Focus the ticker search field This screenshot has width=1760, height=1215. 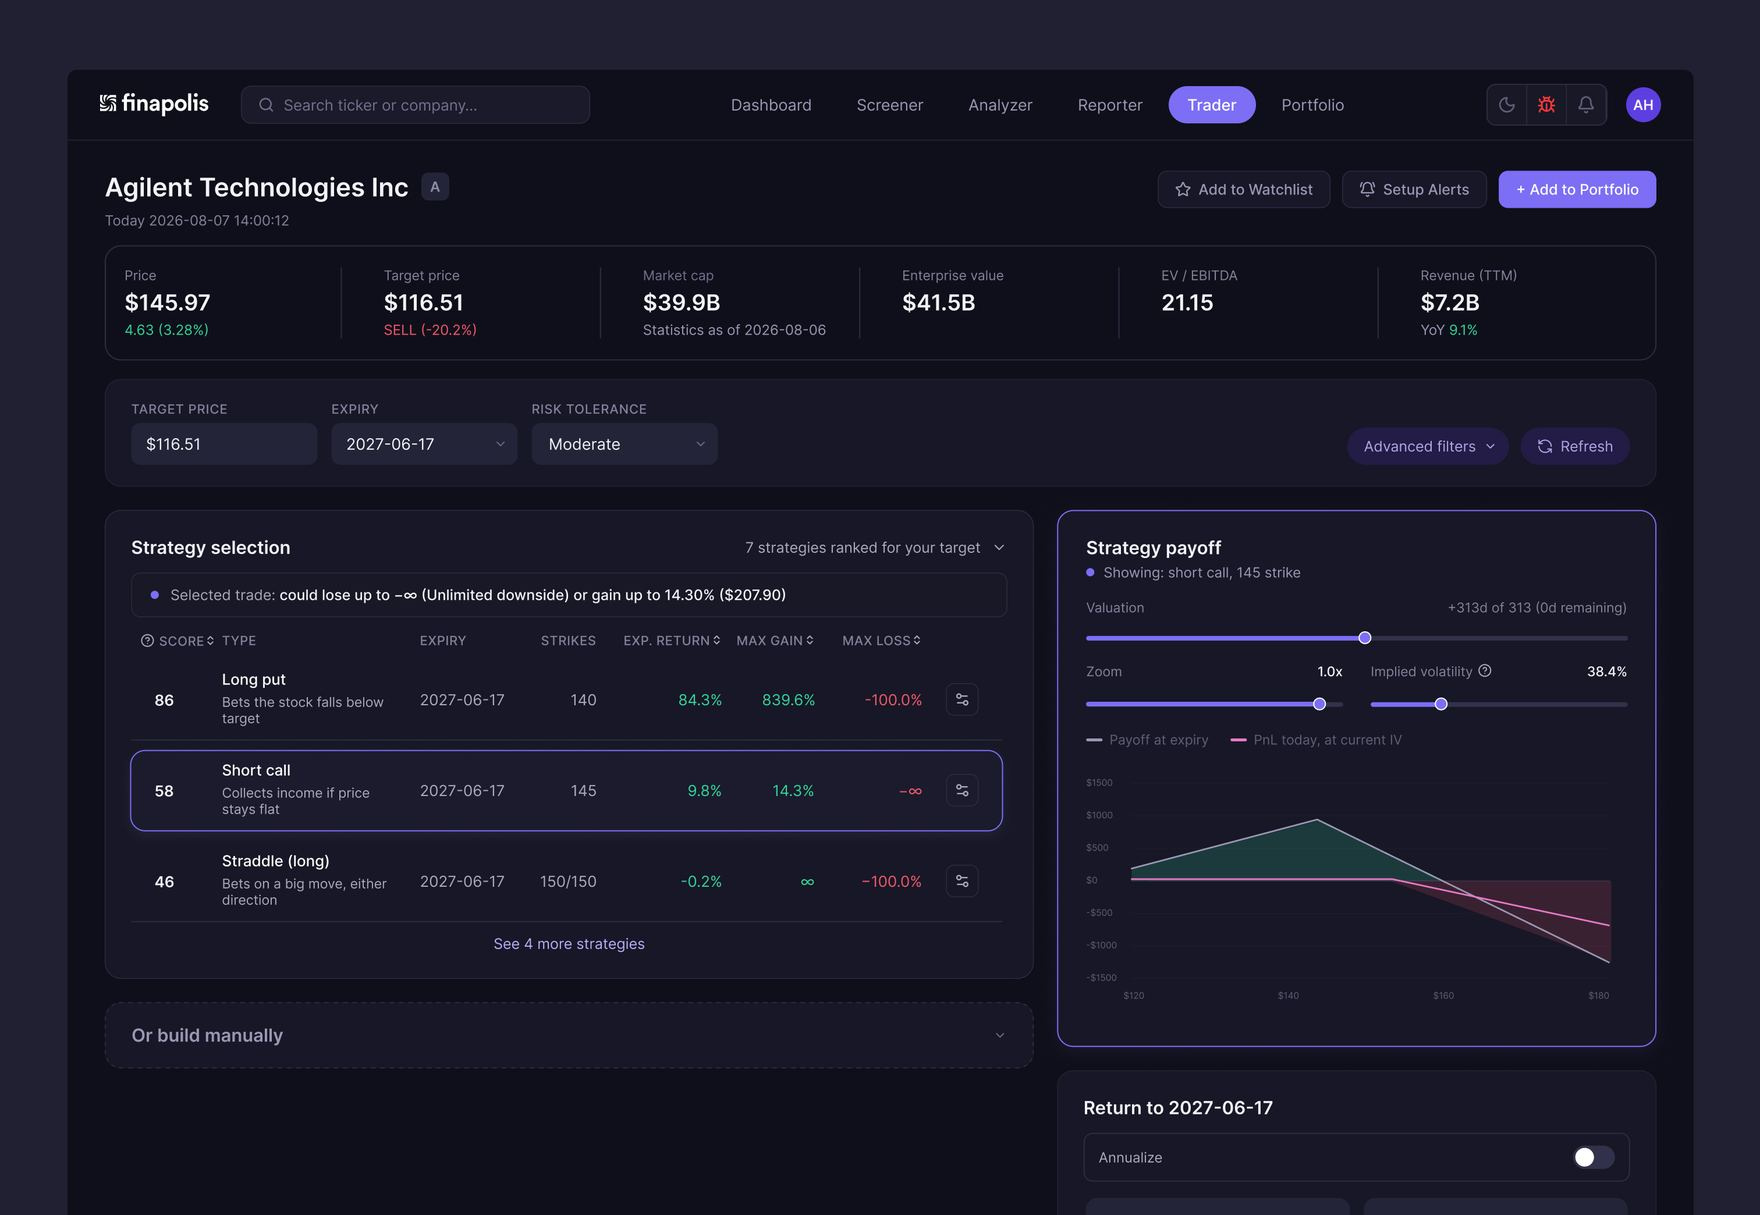pyautogui.click(x=415, y=105)
